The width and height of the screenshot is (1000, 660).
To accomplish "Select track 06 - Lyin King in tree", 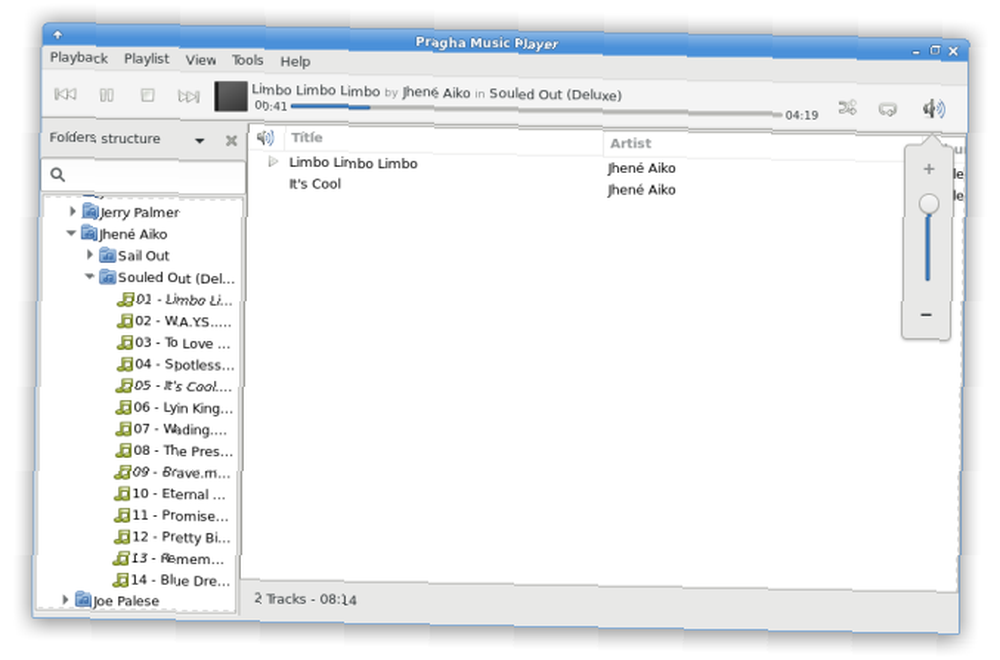I will click(174, 407).
